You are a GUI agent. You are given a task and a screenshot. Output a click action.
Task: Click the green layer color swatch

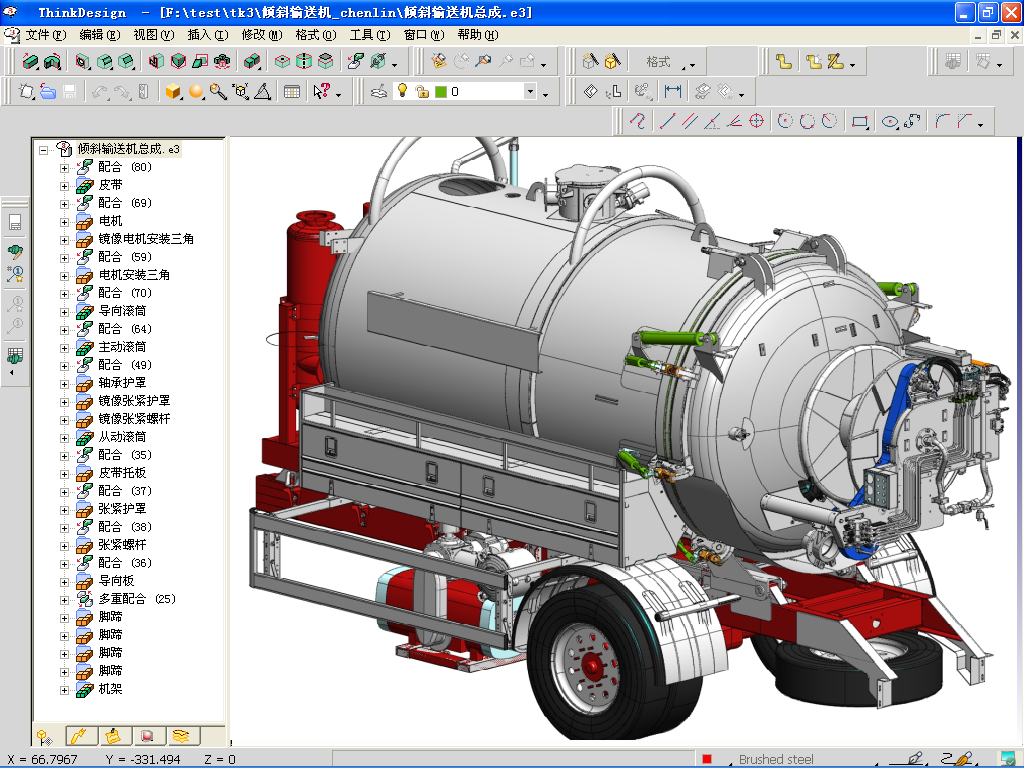(440, 92)
